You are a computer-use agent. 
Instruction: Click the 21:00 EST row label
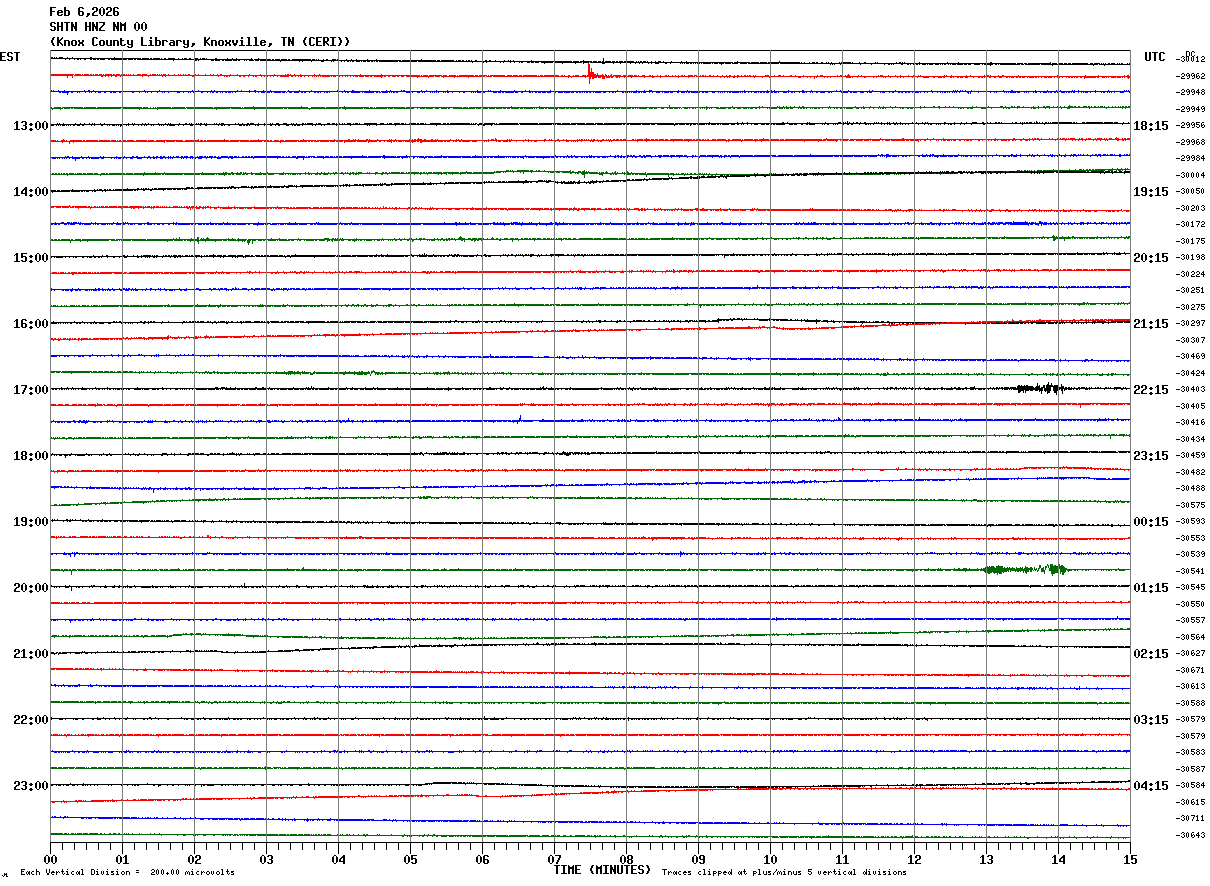click(x=31, y=654)
